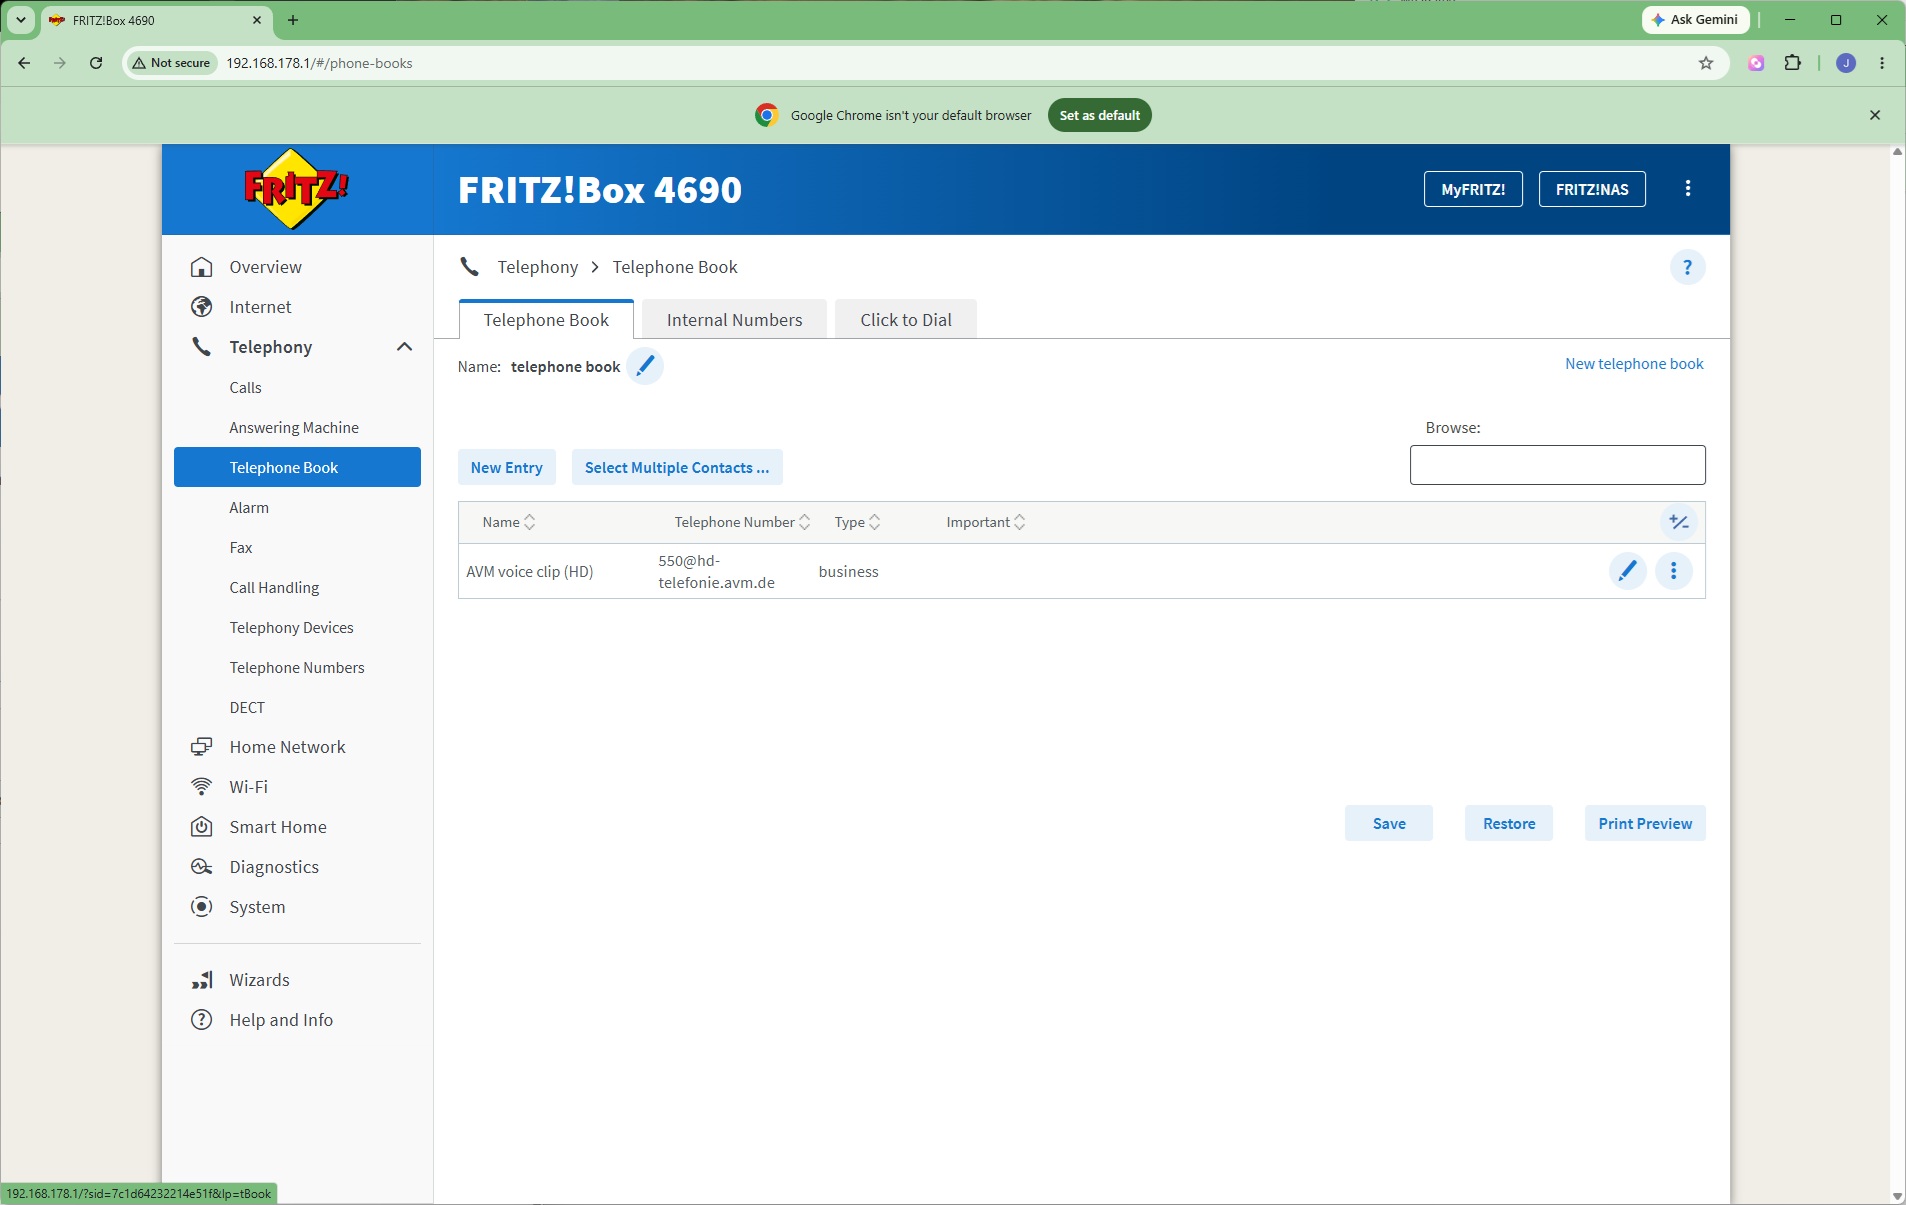Click the Print Preview button
1906x1205 pixels.
pos(1645,823)
